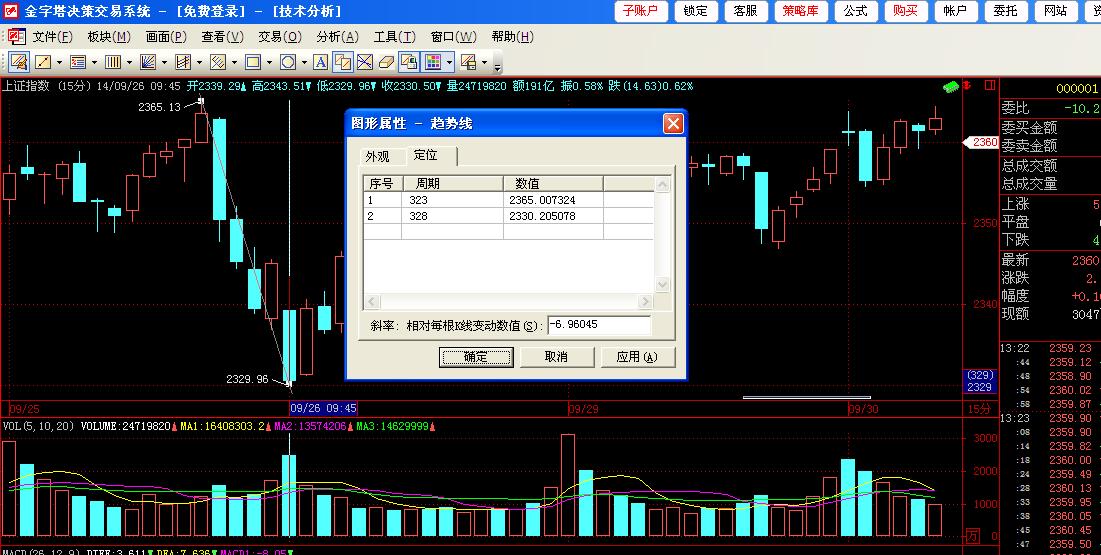The image size is (1101, 555).
Task: Expand dropdown next to fan lines tool
Action: (164, 63)
